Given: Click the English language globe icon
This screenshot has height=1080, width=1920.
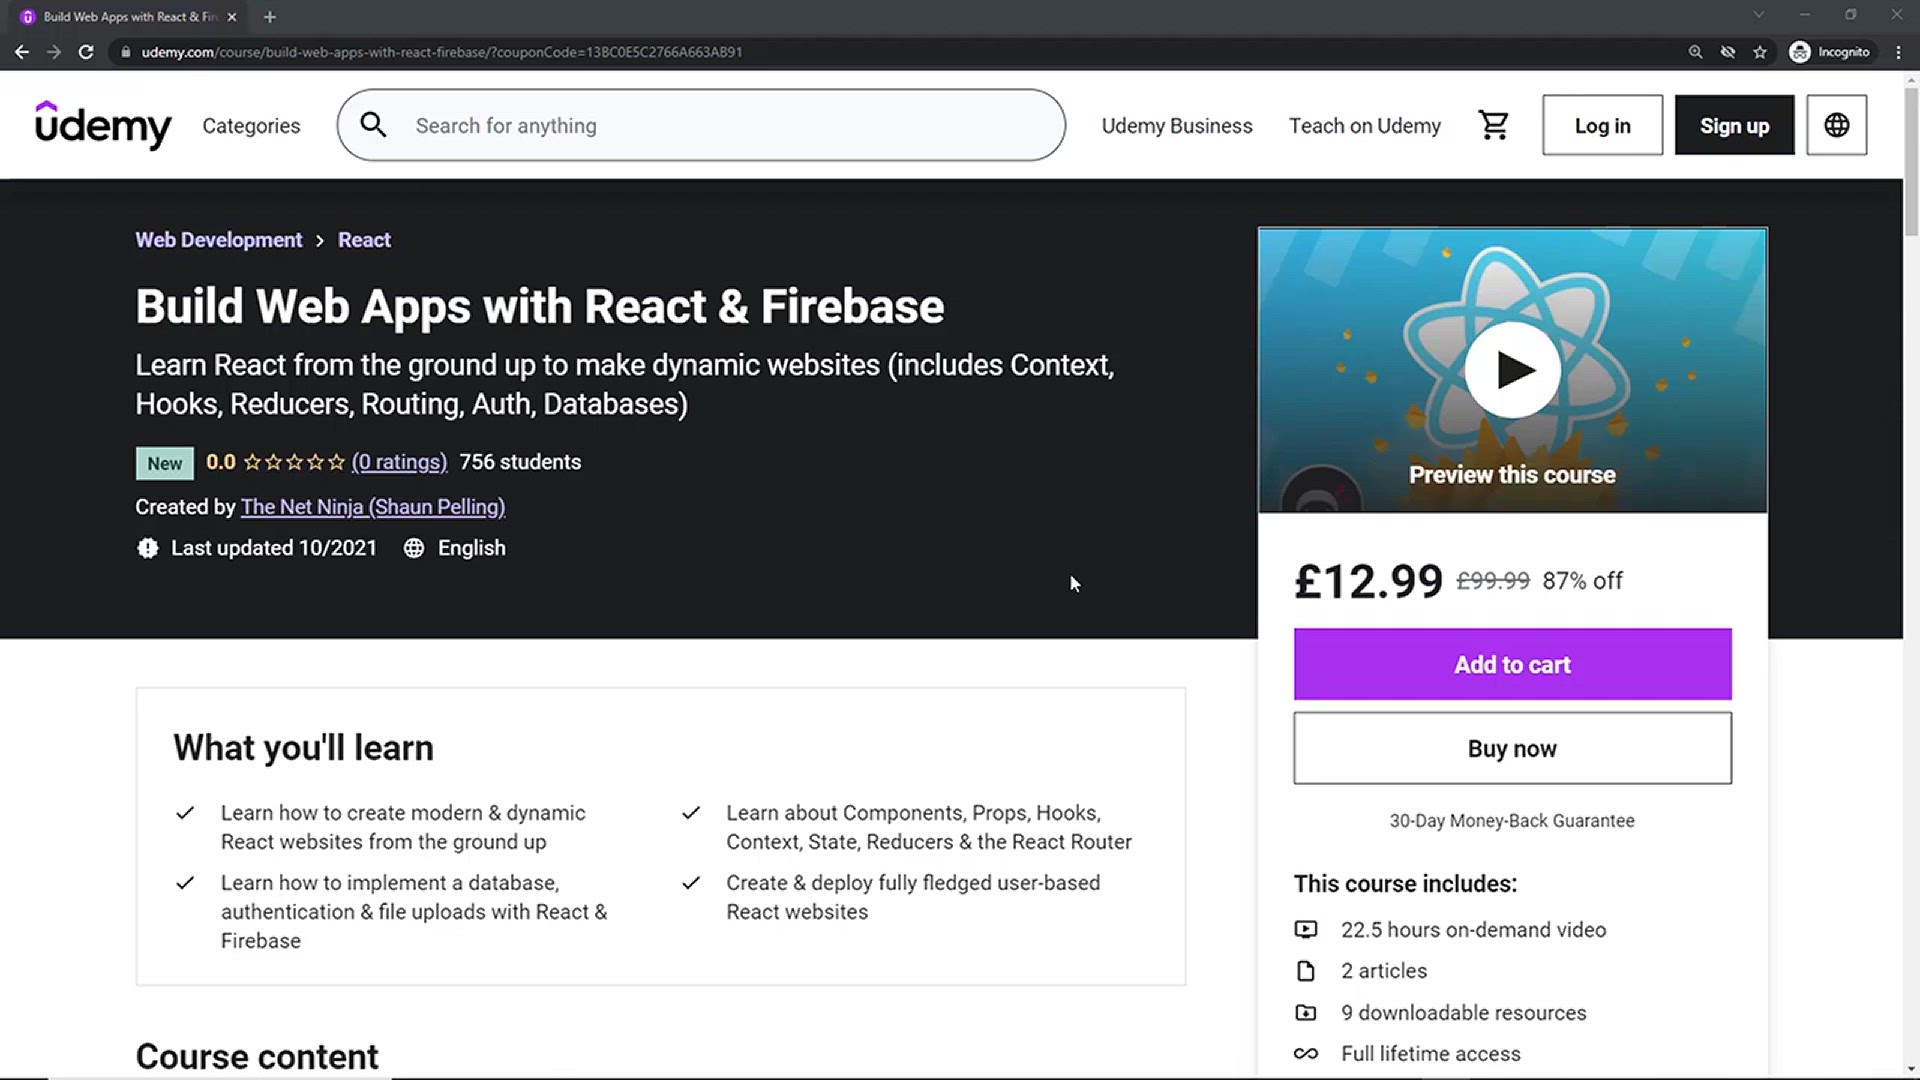Looking at the screenshot, I should pyautogui.click(x=414, y=548).
